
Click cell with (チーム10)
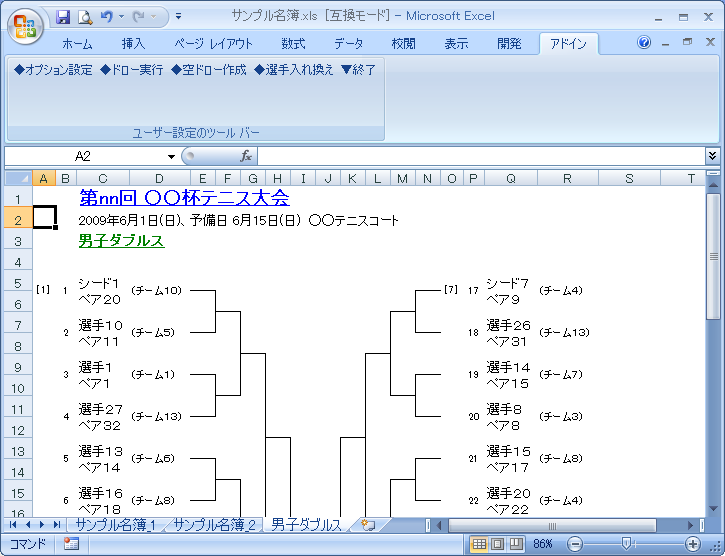(x=156, y=290)
